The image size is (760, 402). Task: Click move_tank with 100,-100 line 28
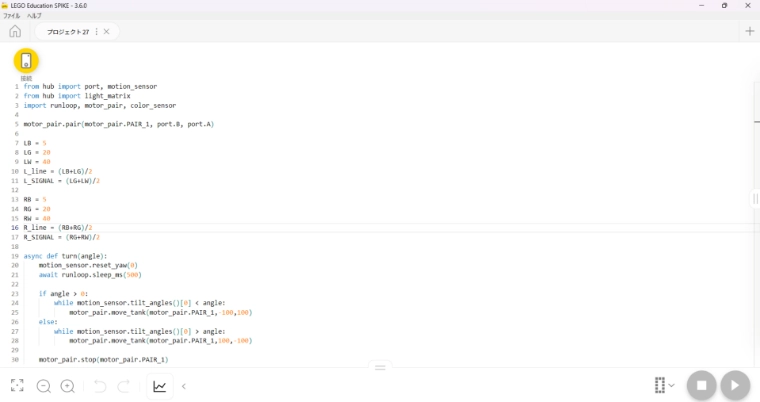160,341
